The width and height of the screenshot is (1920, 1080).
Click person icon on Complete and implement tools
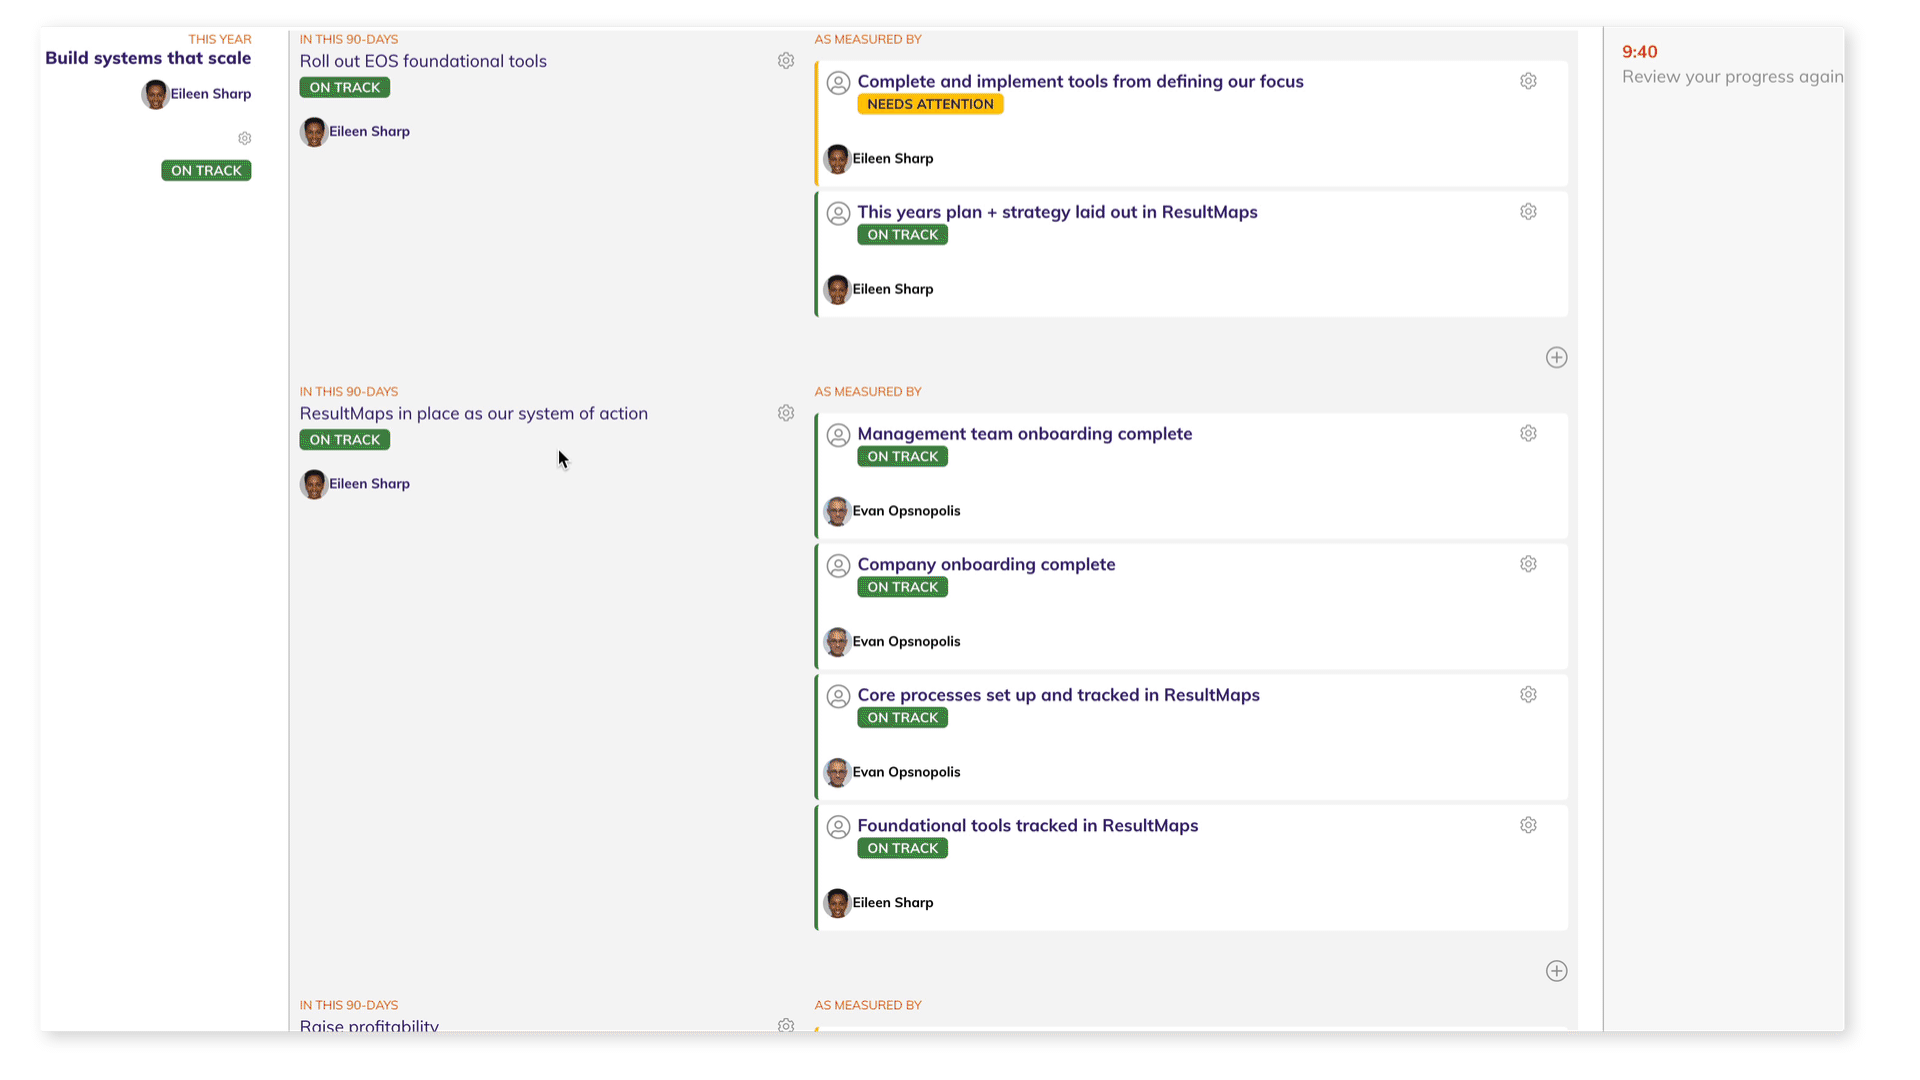point(838,83)
